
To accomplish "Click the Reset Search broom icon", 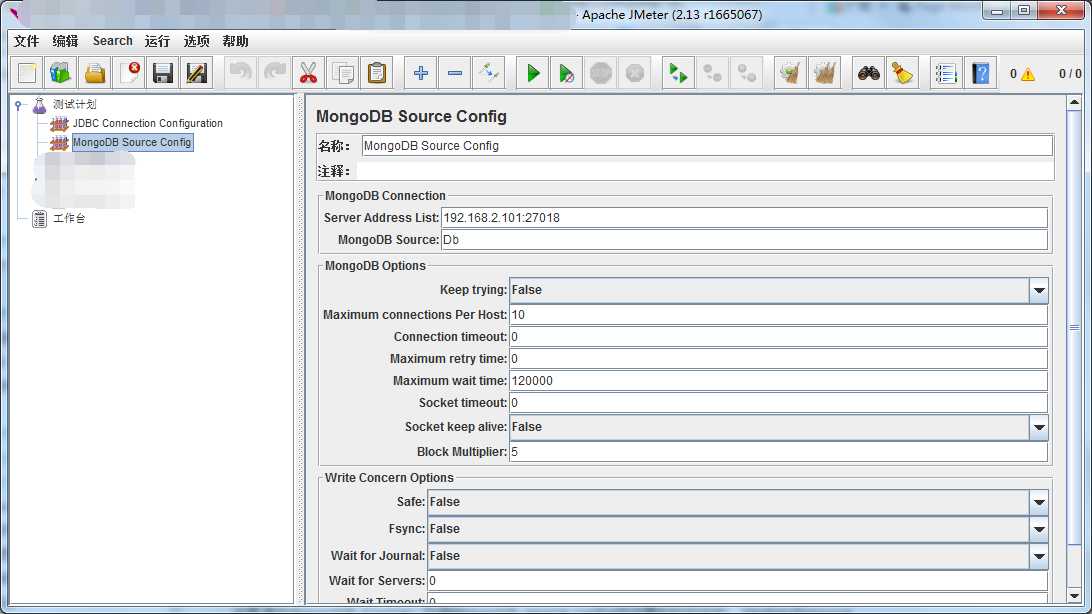I will tap(903, 73).
